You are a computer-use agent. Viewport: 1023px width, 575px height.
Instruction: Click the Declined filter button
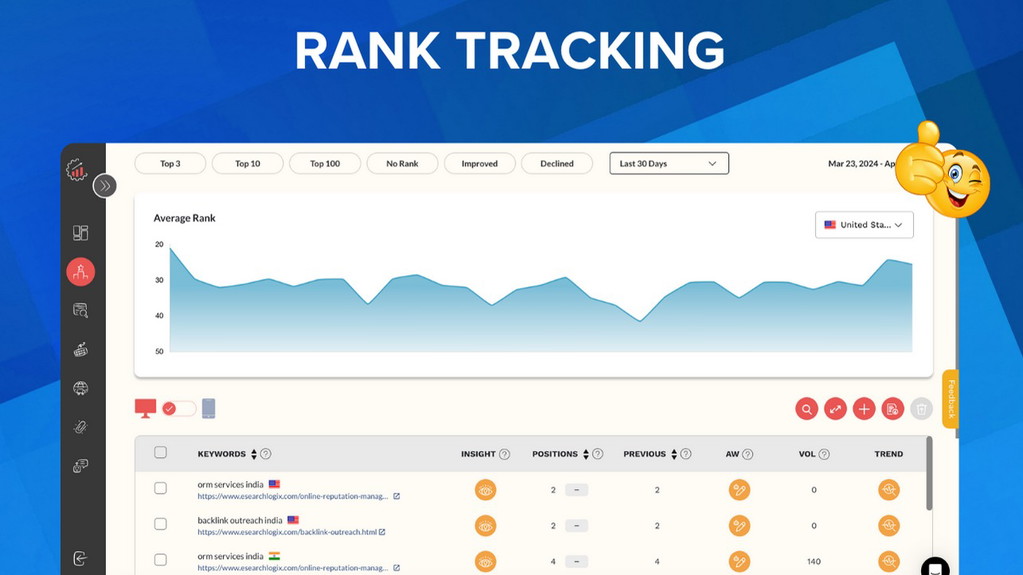point(557,163)
